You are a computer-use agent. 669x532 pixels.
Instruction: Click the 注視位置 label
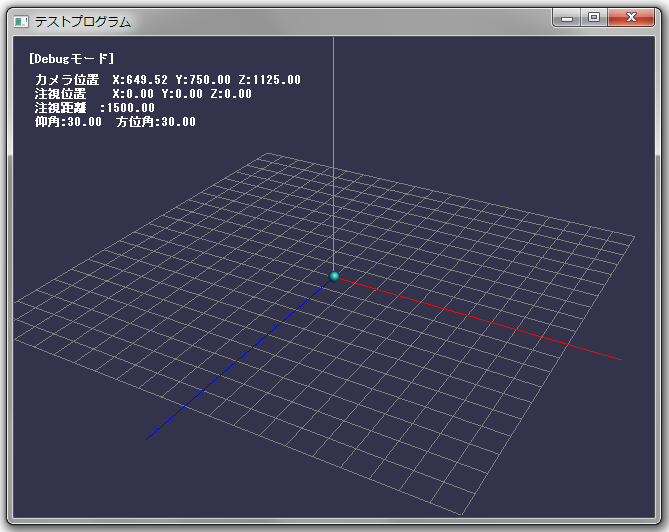pyautogui.click(x=61, y=94)
